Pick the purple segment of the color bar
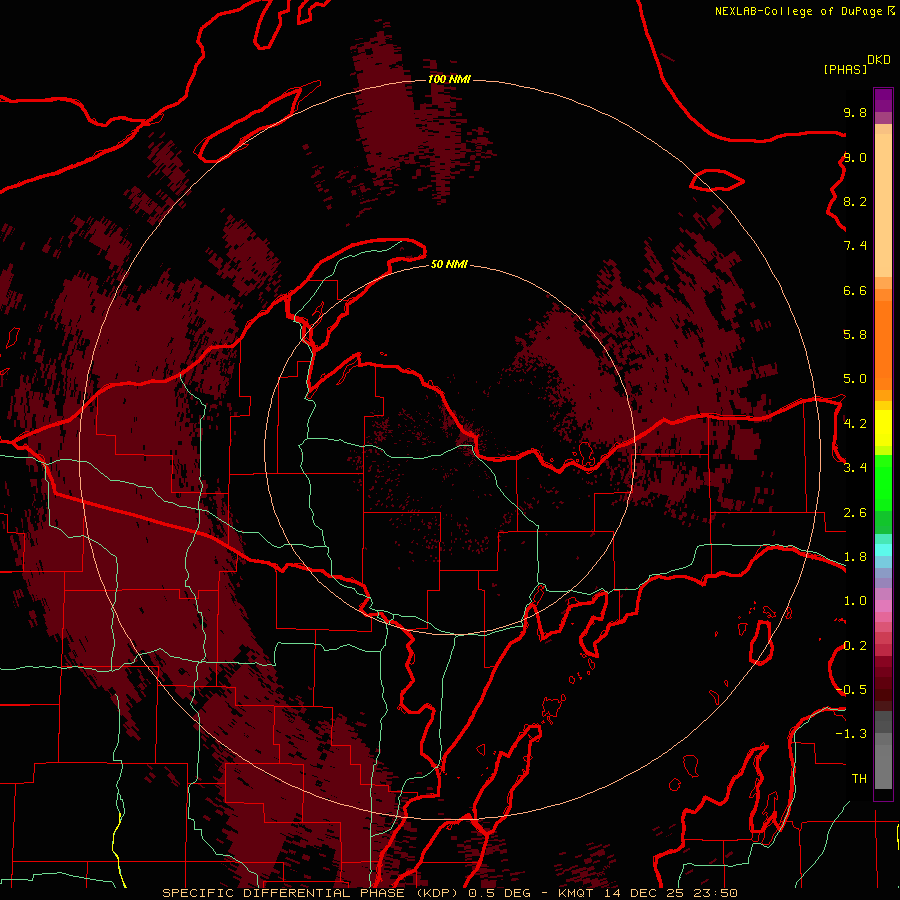 [x=883, y=100]
